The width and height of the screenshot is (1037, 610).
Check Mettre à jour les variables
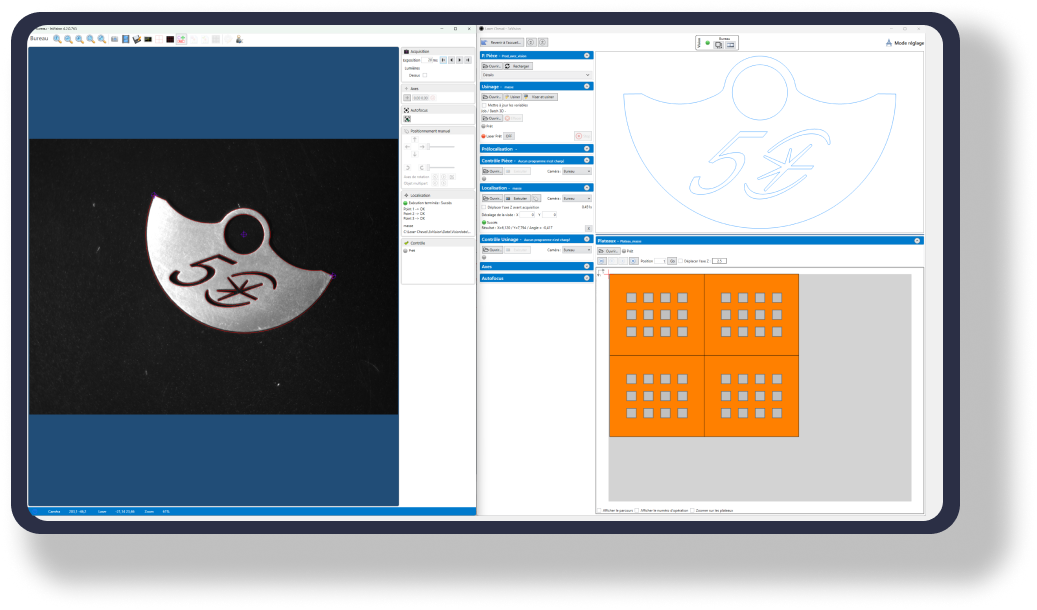pyautogui.click(x=485, y=105)
